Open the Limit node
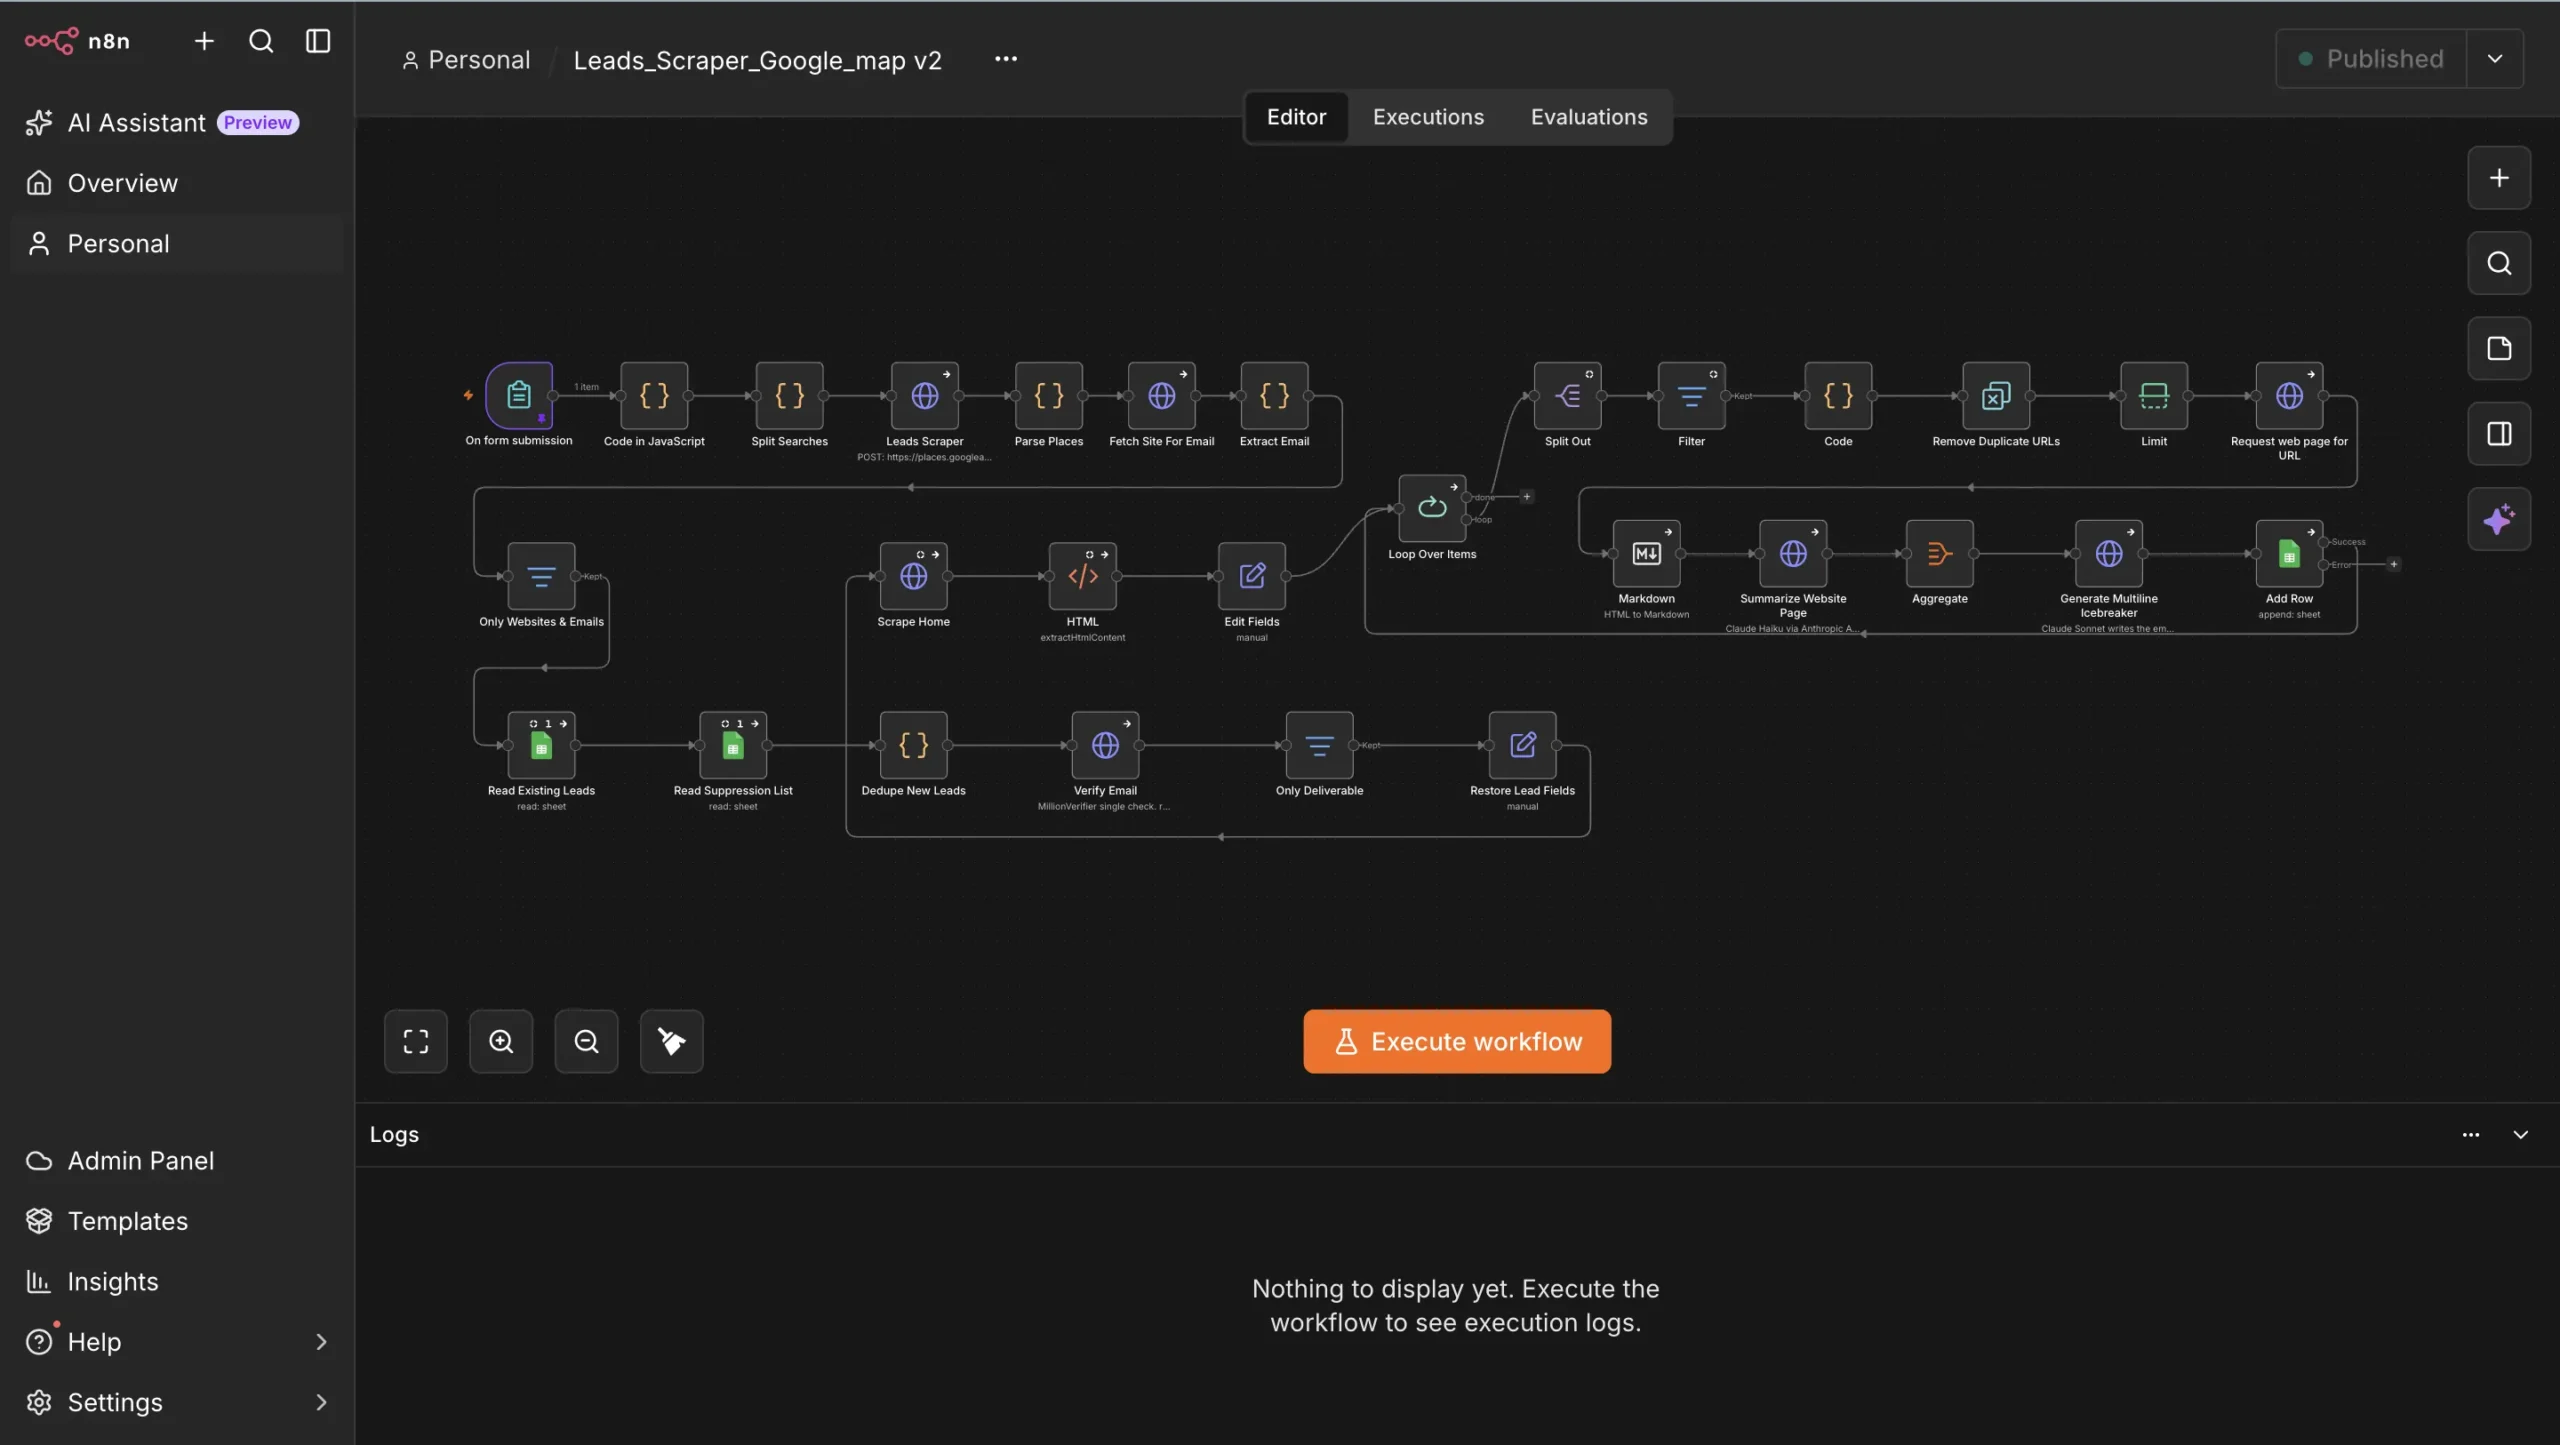This screenshot has width=2560, height=1445. click(x=2153, y=395)
